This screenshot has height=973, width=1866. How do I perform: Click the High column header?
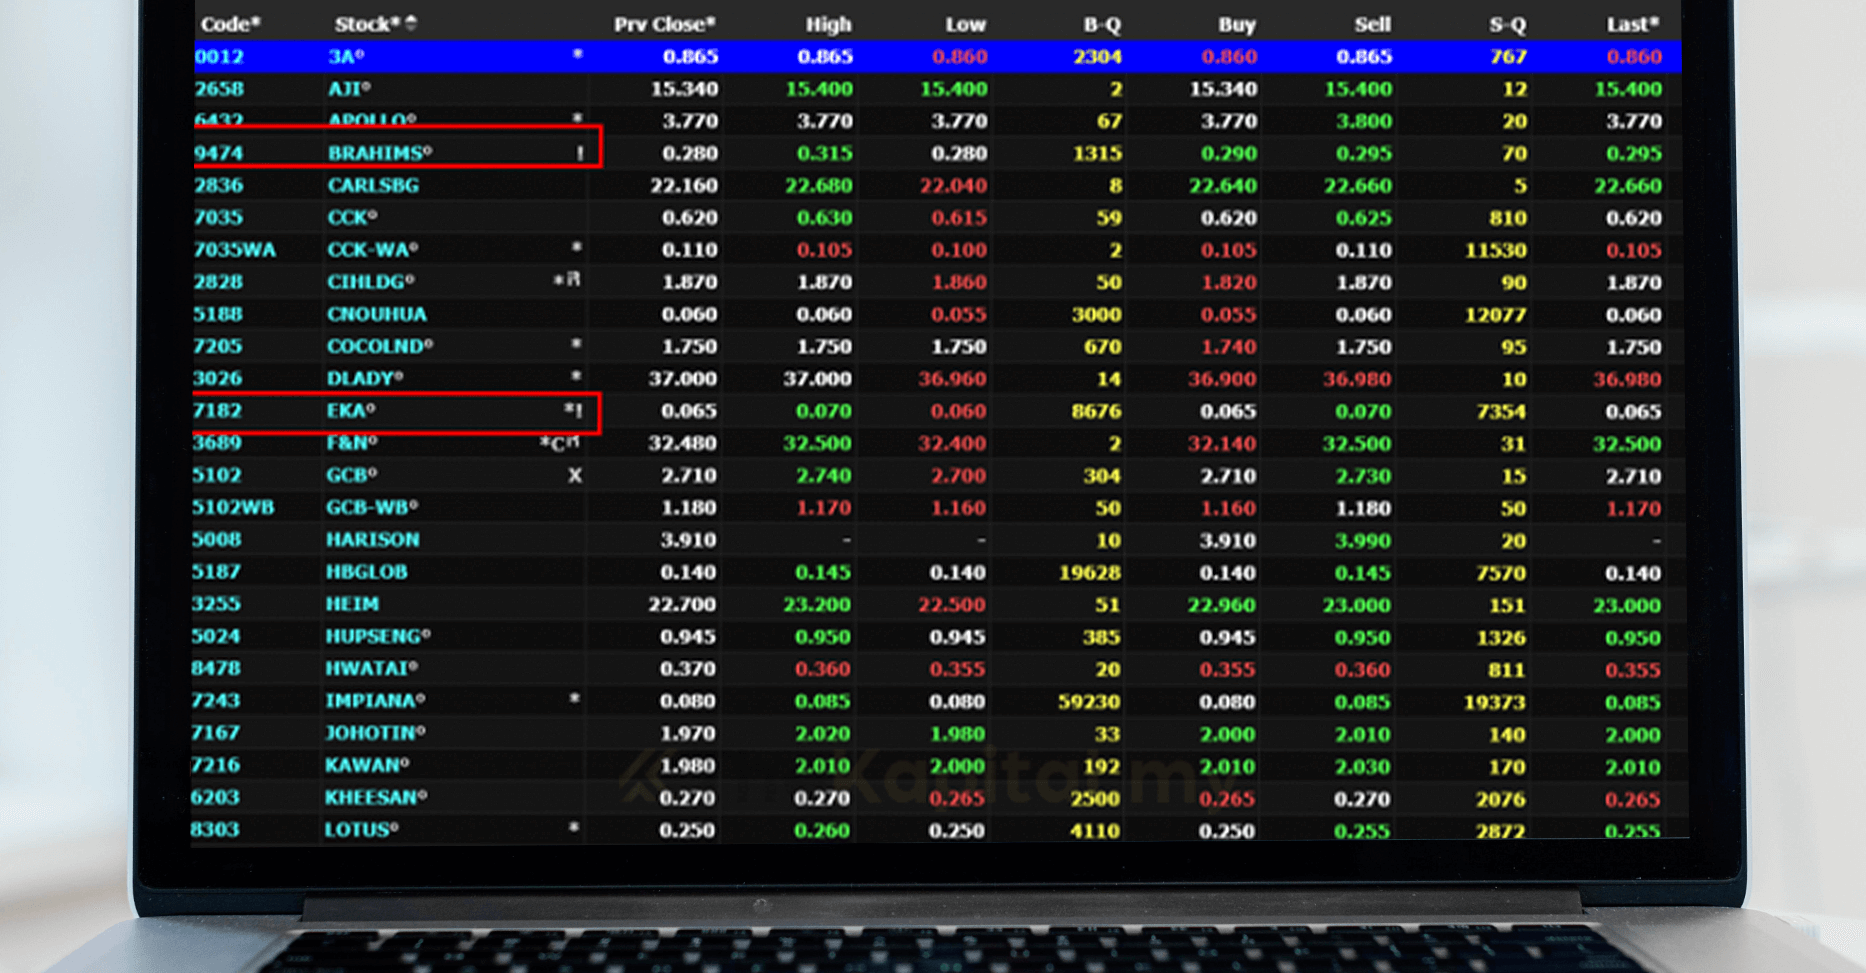(x=828, y=24)
